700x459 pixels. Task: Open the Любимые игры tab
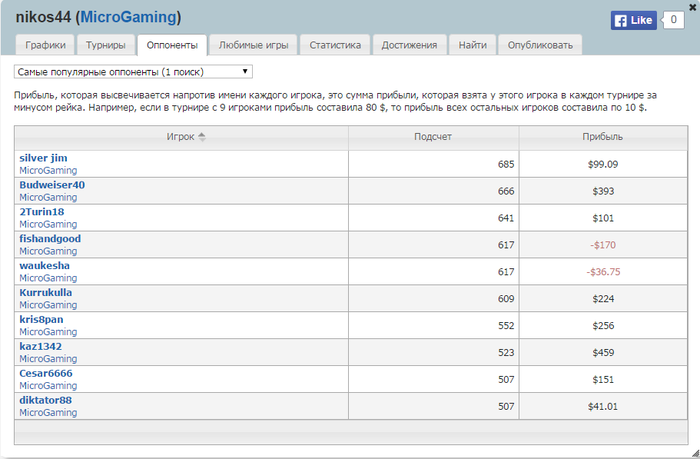tap(254, 45)
